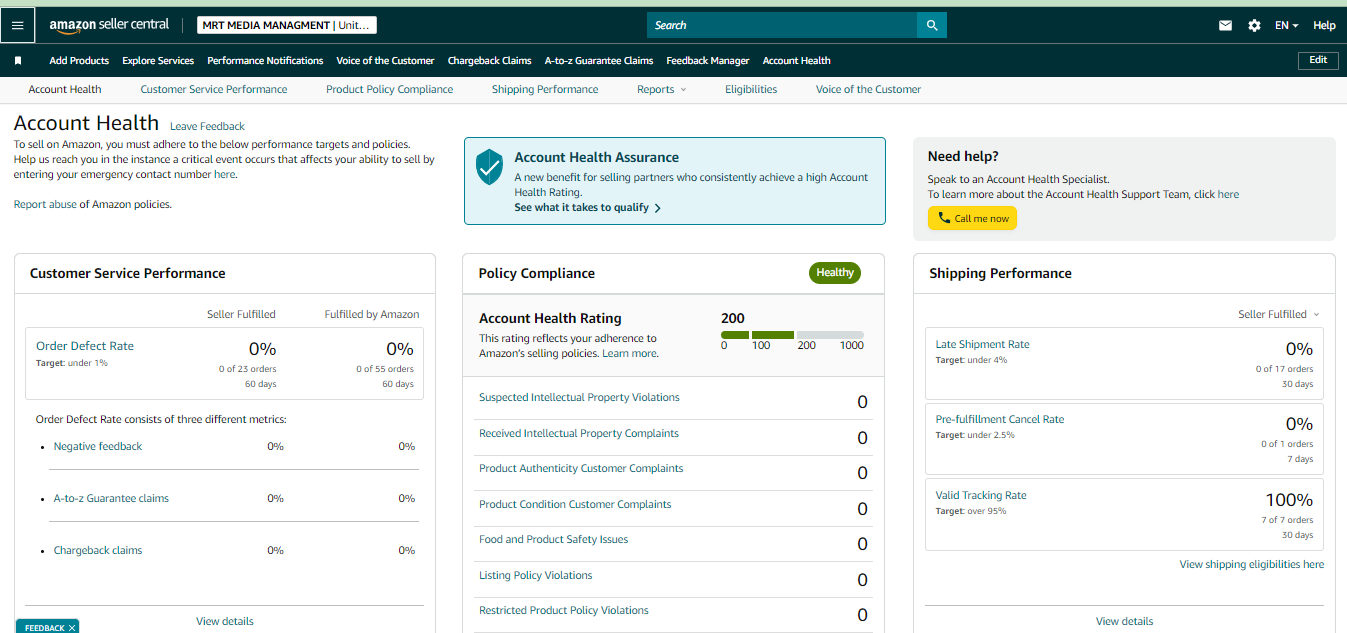Image resolution: width=1347 pixels, height=633 pixels.
Task: Open Voice of the Customer in favorites bar
Action: point(385,61)
